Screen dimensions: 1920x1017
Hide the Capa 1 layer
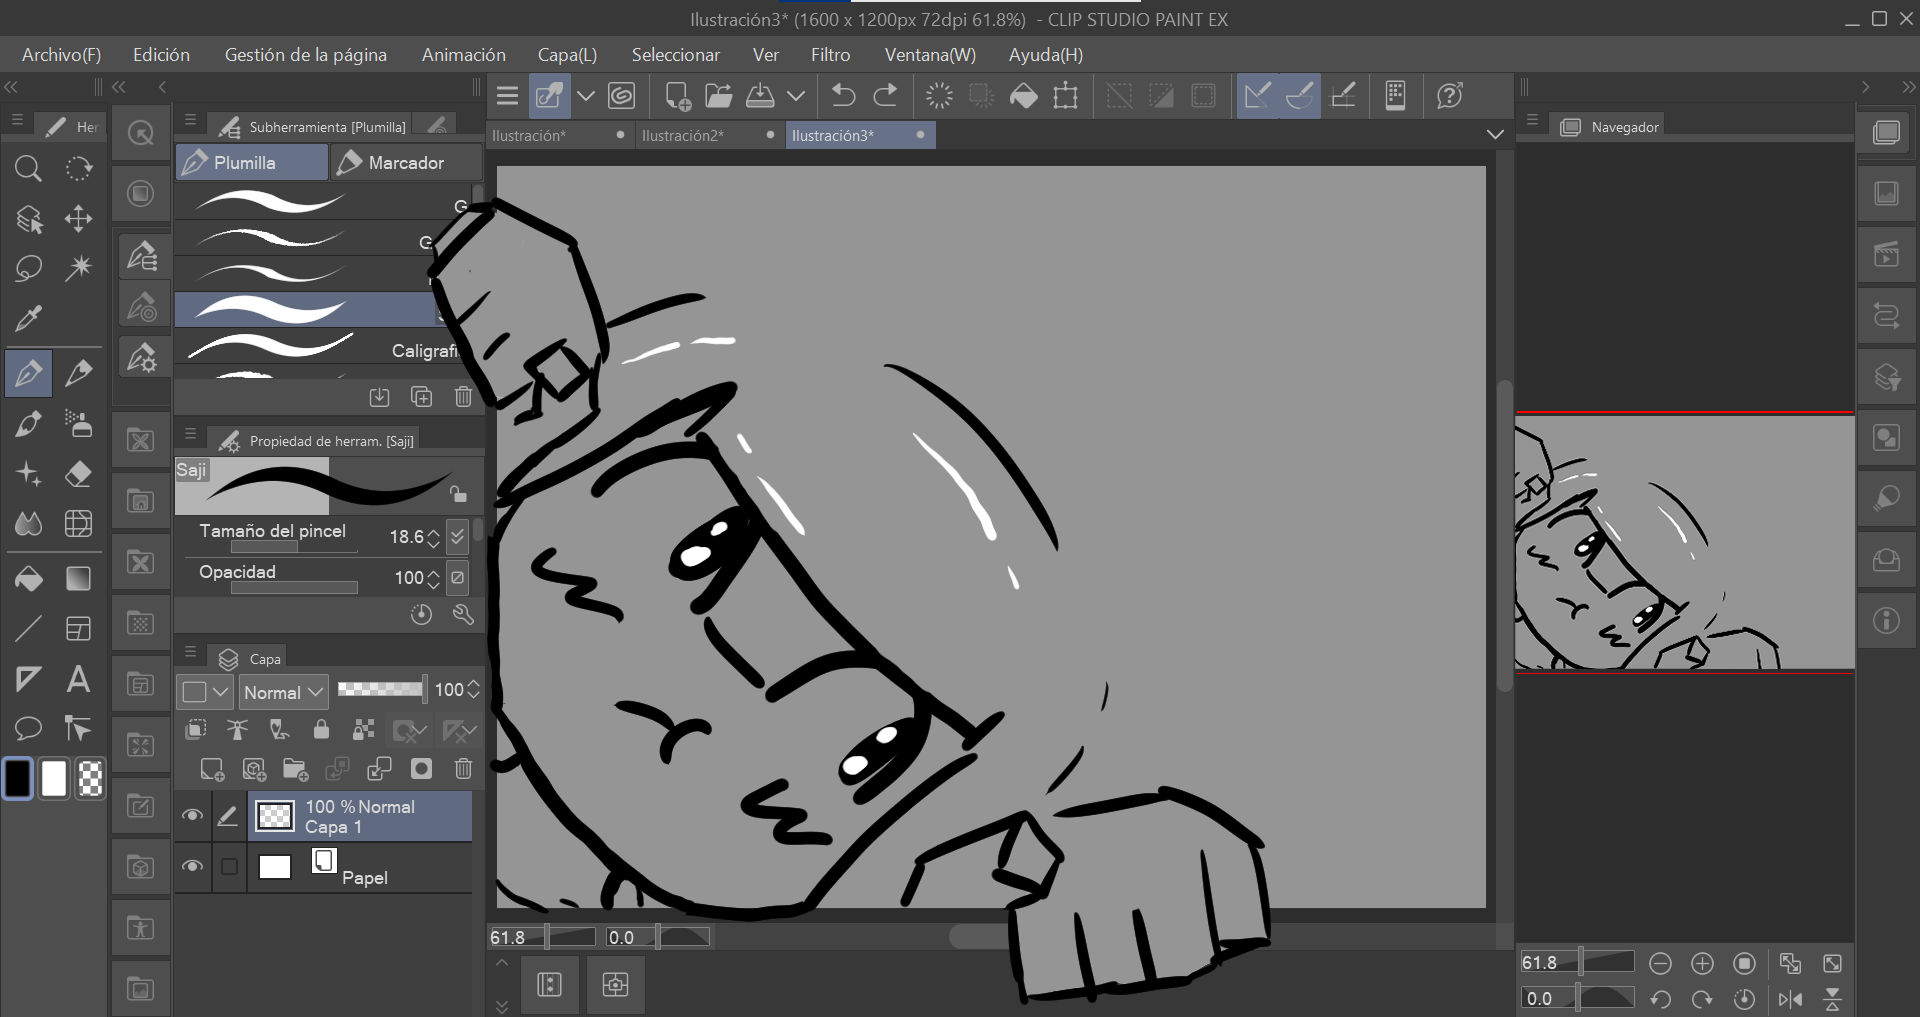(192, 816)
